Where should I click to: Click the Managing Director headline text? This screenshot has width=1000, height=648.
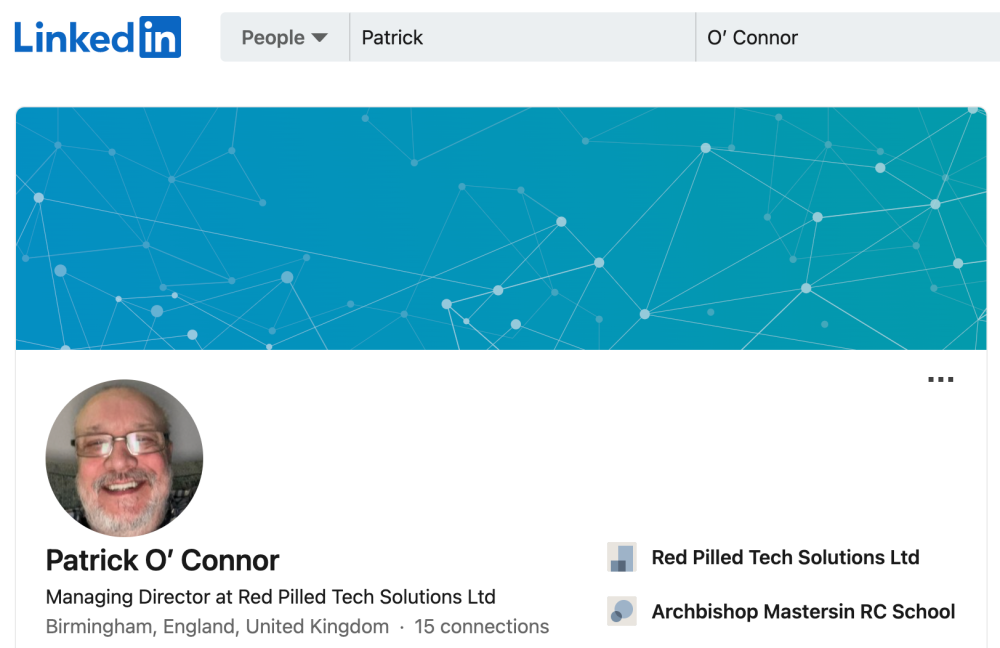coord(270,597)
